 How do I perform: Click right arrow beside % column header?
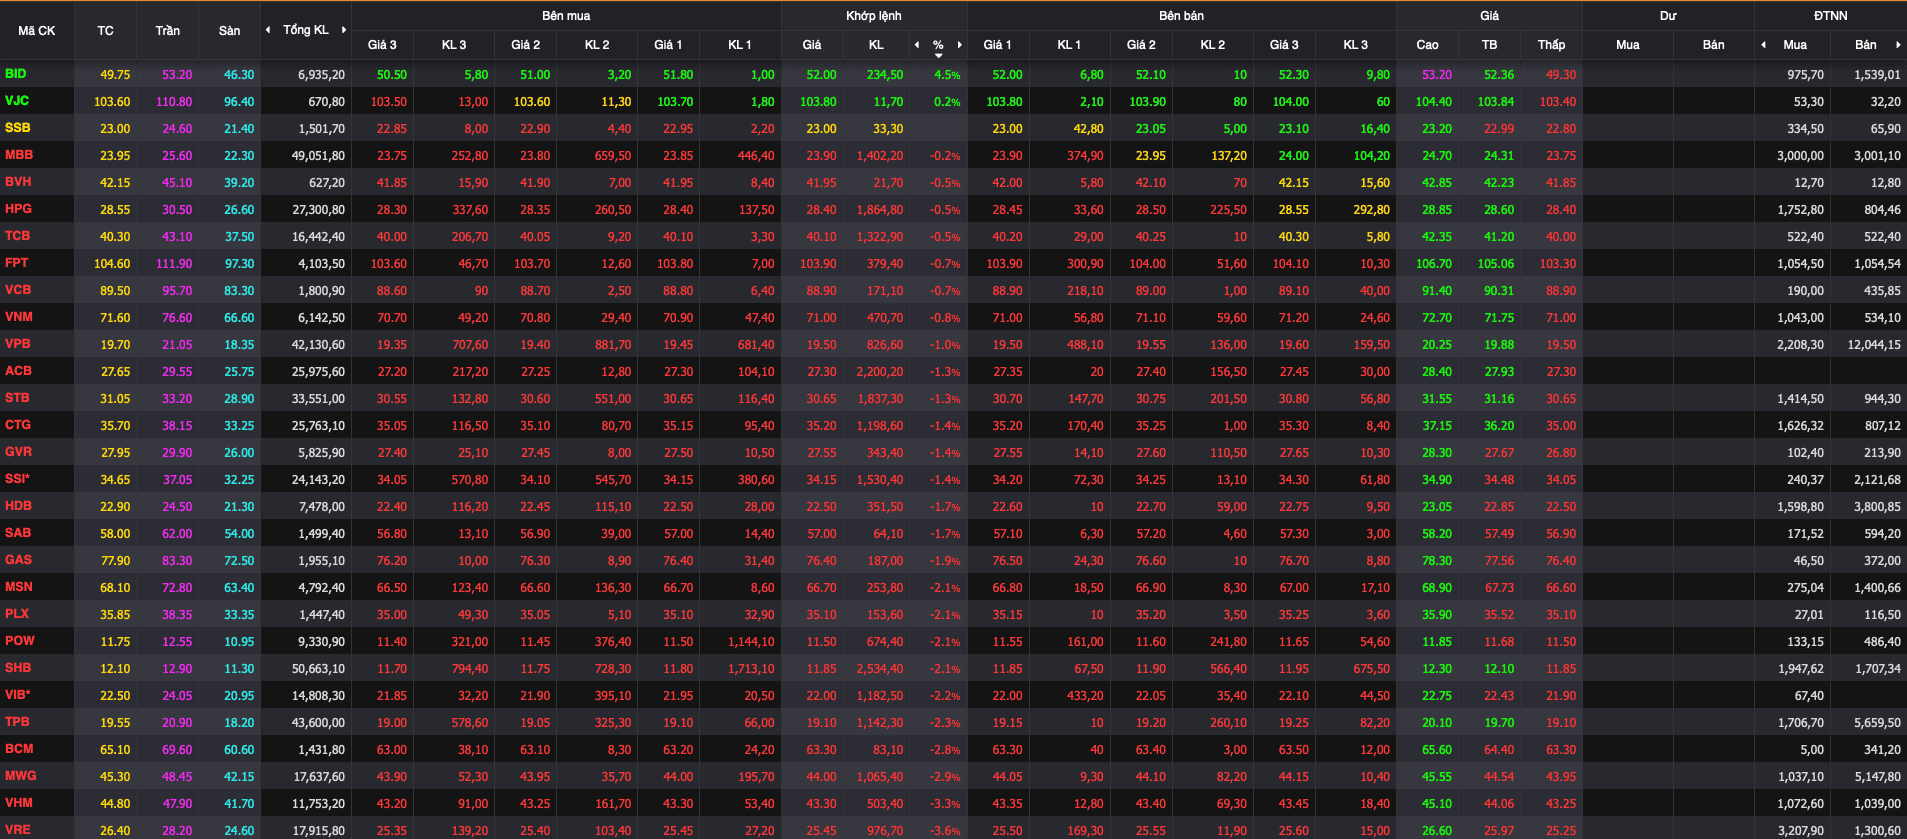(960, 45)
